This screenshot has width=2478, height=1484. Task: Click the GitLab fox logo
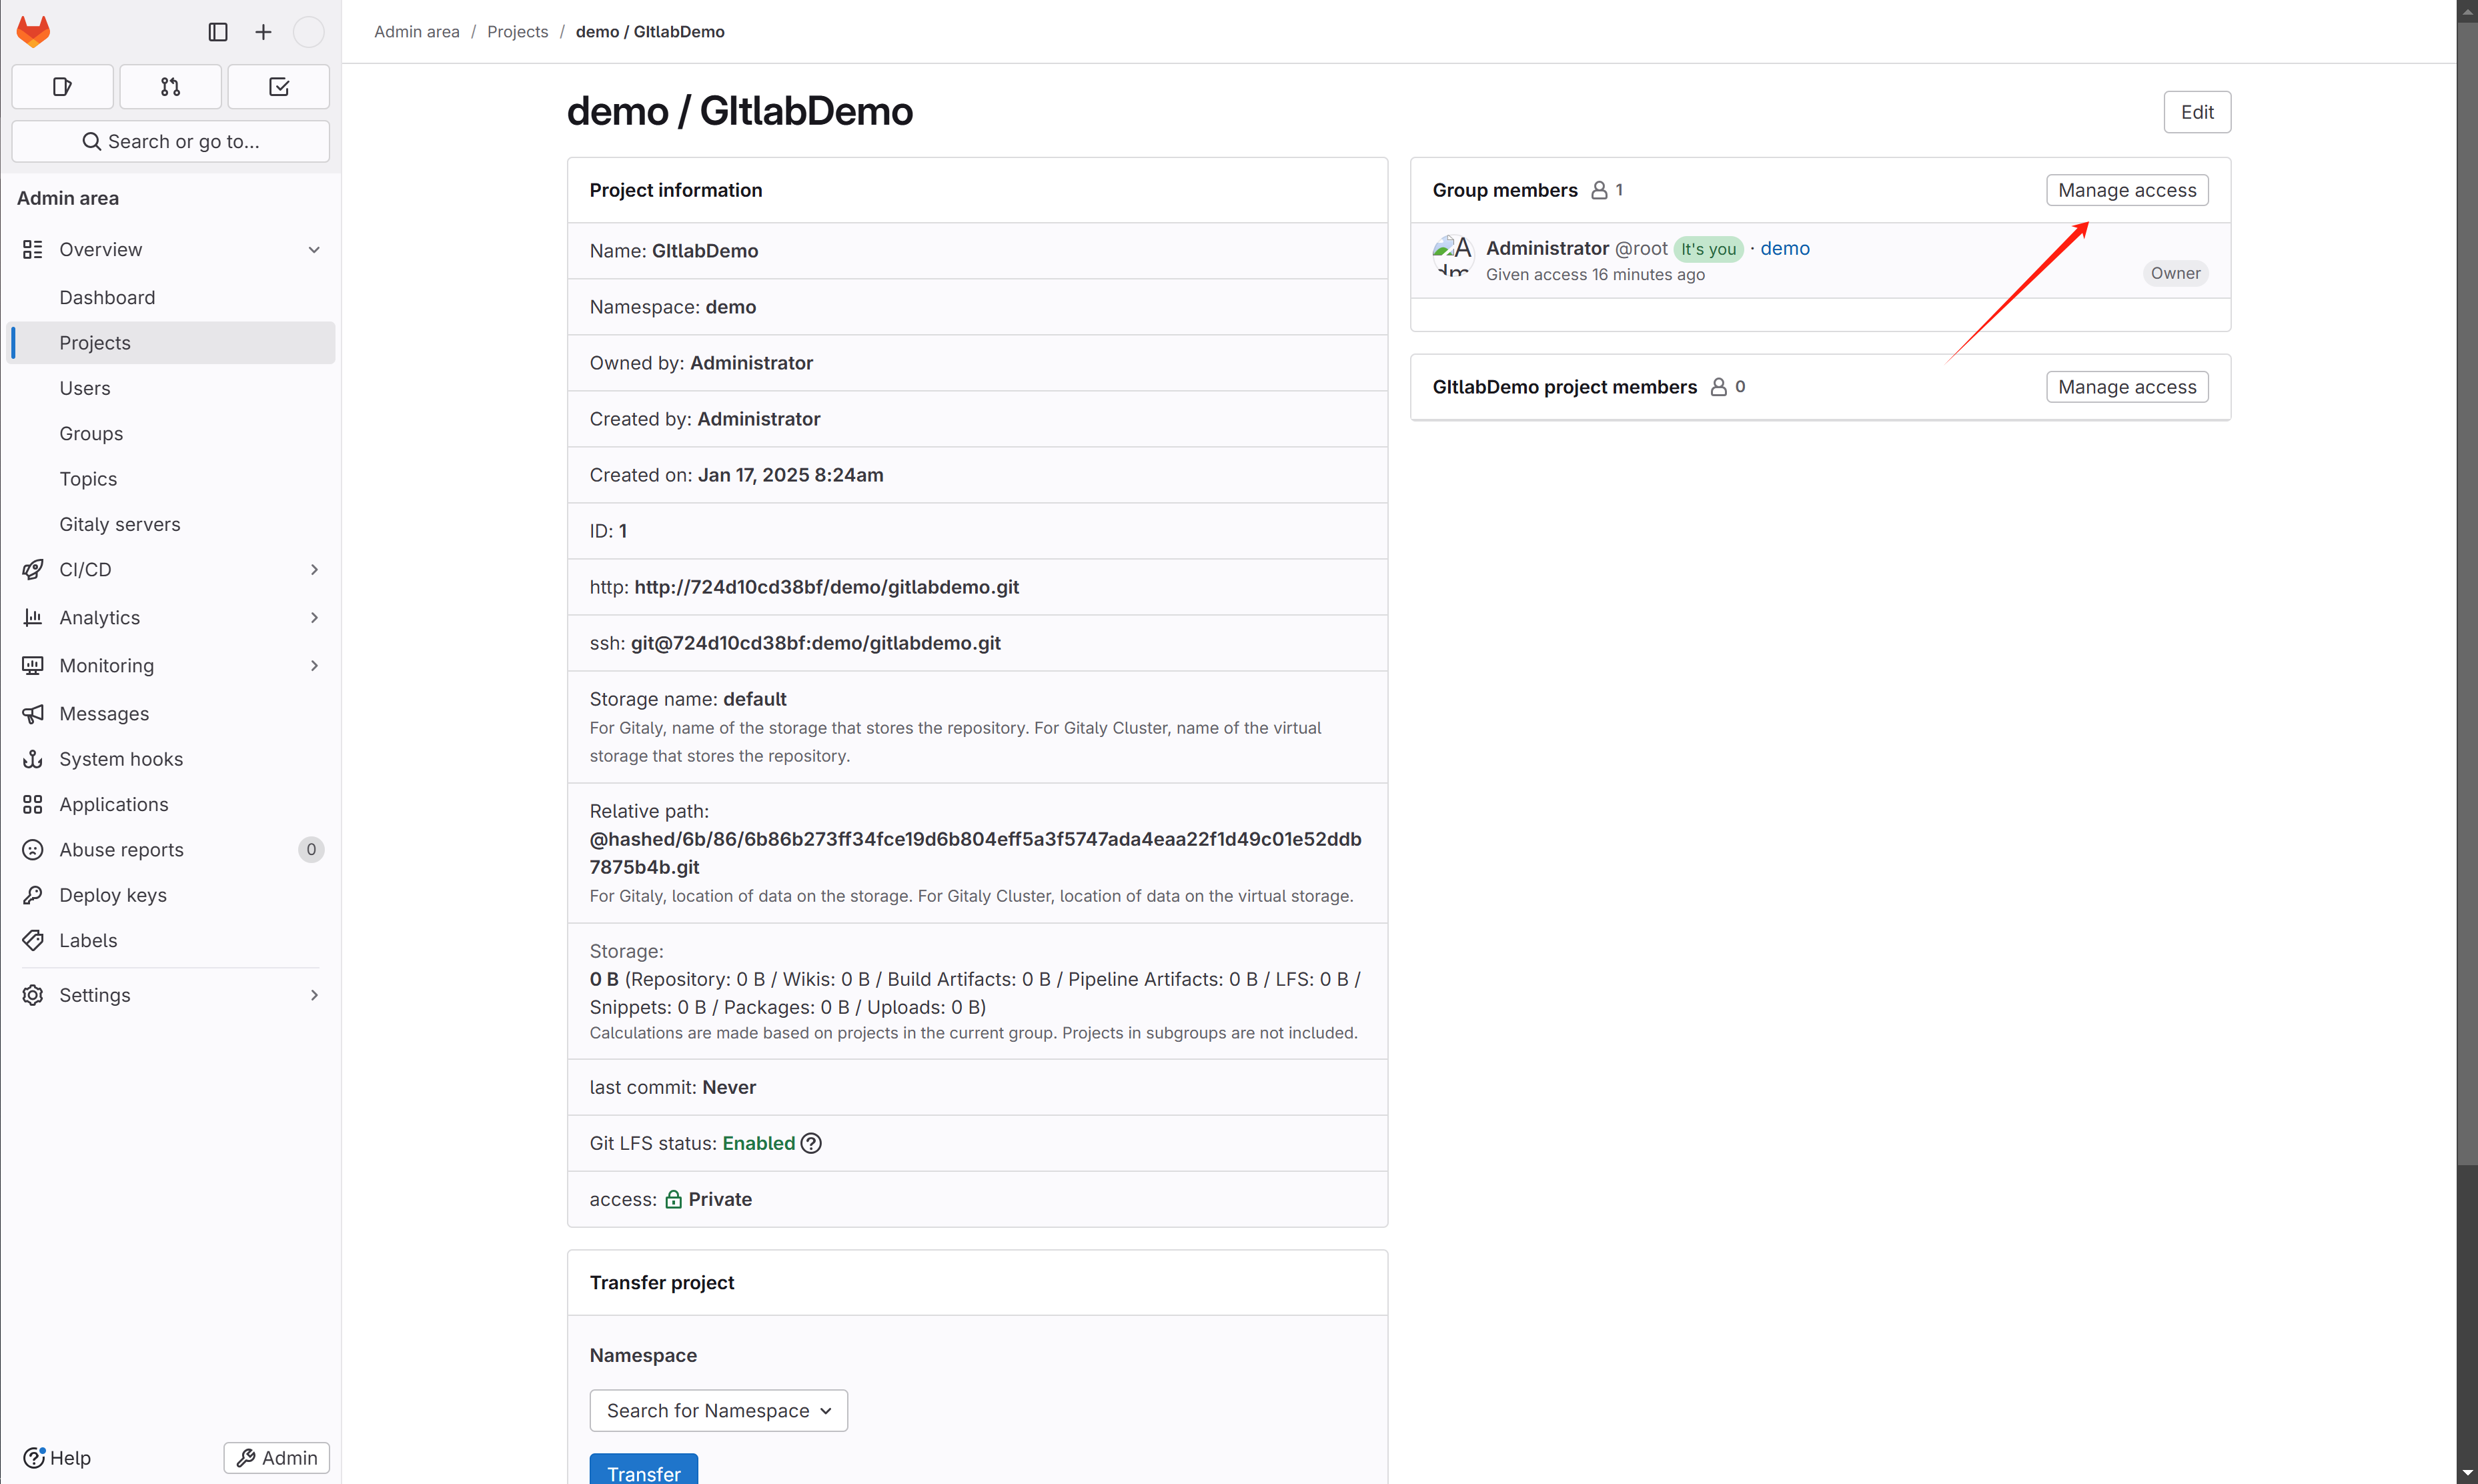[x=33, y=31]
